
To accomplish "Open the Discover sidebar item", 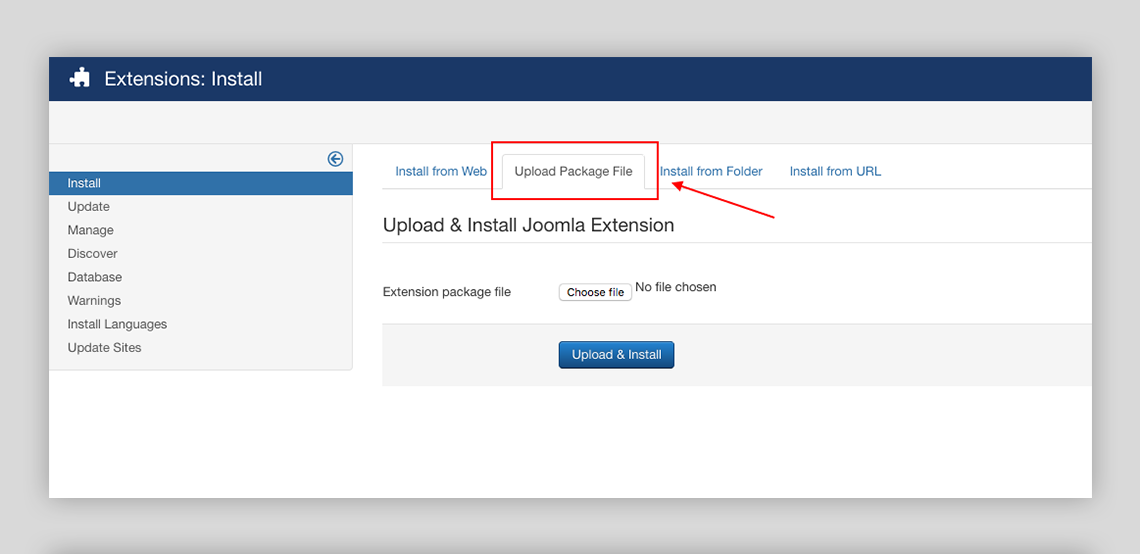I will [x=92, y=254].
